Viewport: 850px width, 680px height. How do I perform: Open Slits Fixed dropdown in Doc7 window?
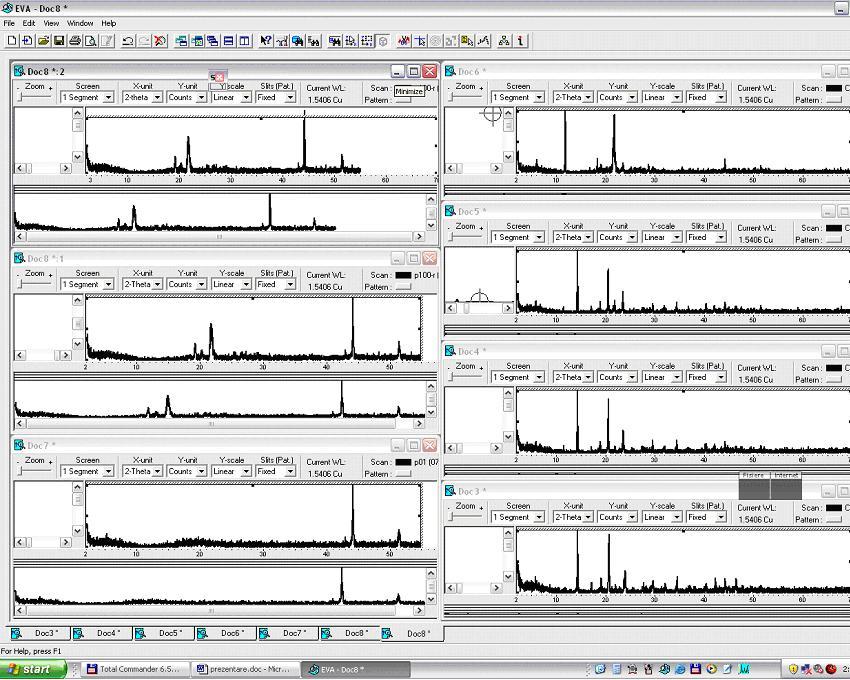(276, 472)
